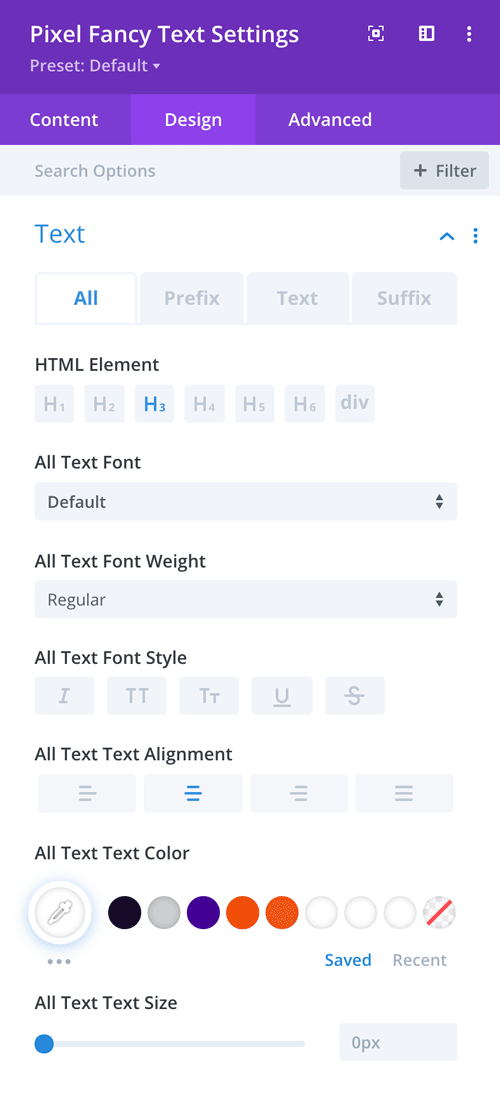
Task: Select the Prefix text tab
Action: (x=192, y=298)
